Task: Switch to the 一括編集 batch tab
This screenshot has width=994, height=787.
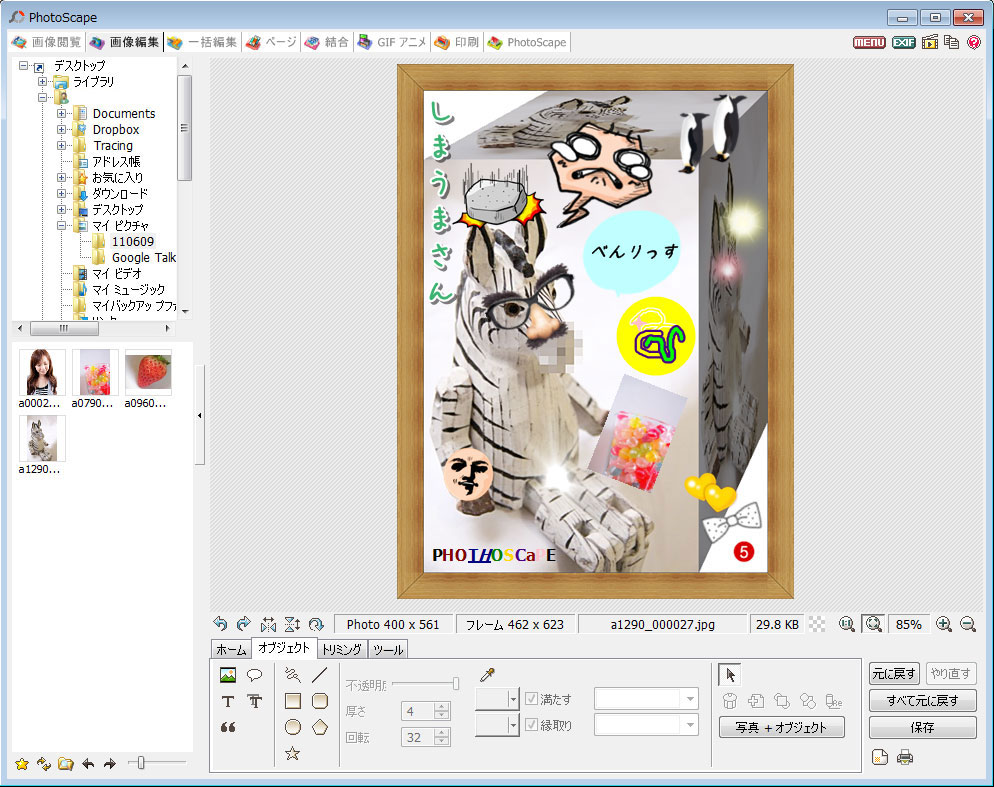Action: click(x=202, y=42)
